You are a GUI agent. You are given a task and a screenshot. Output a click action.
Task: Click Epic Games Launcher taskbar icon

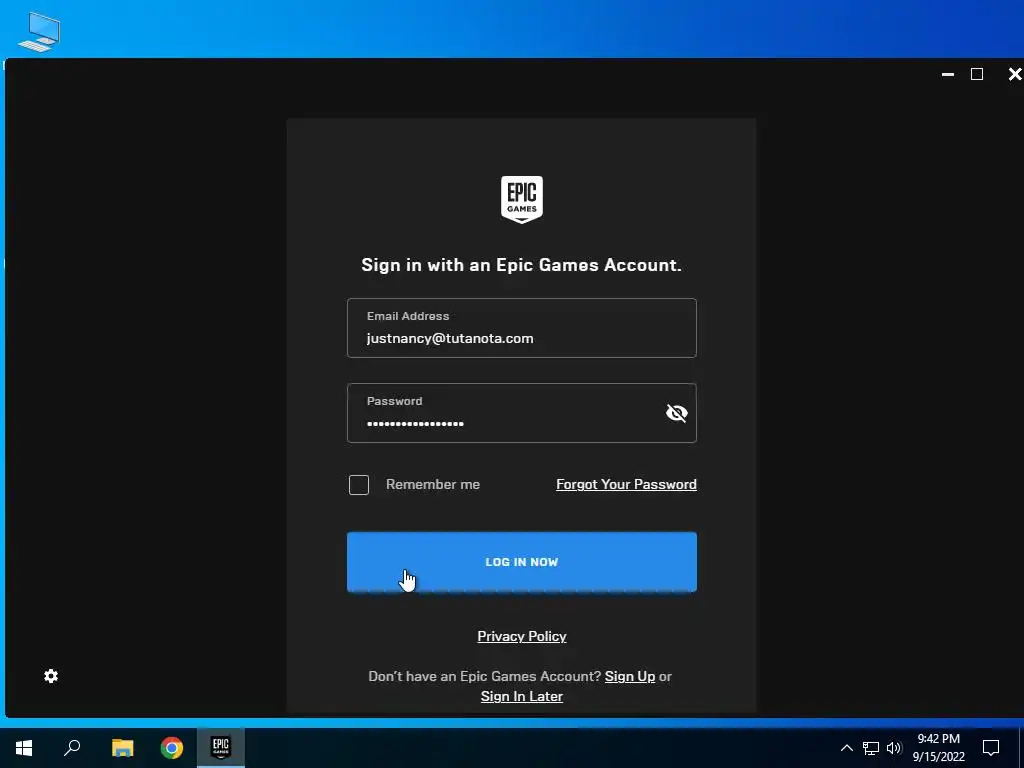221,748
